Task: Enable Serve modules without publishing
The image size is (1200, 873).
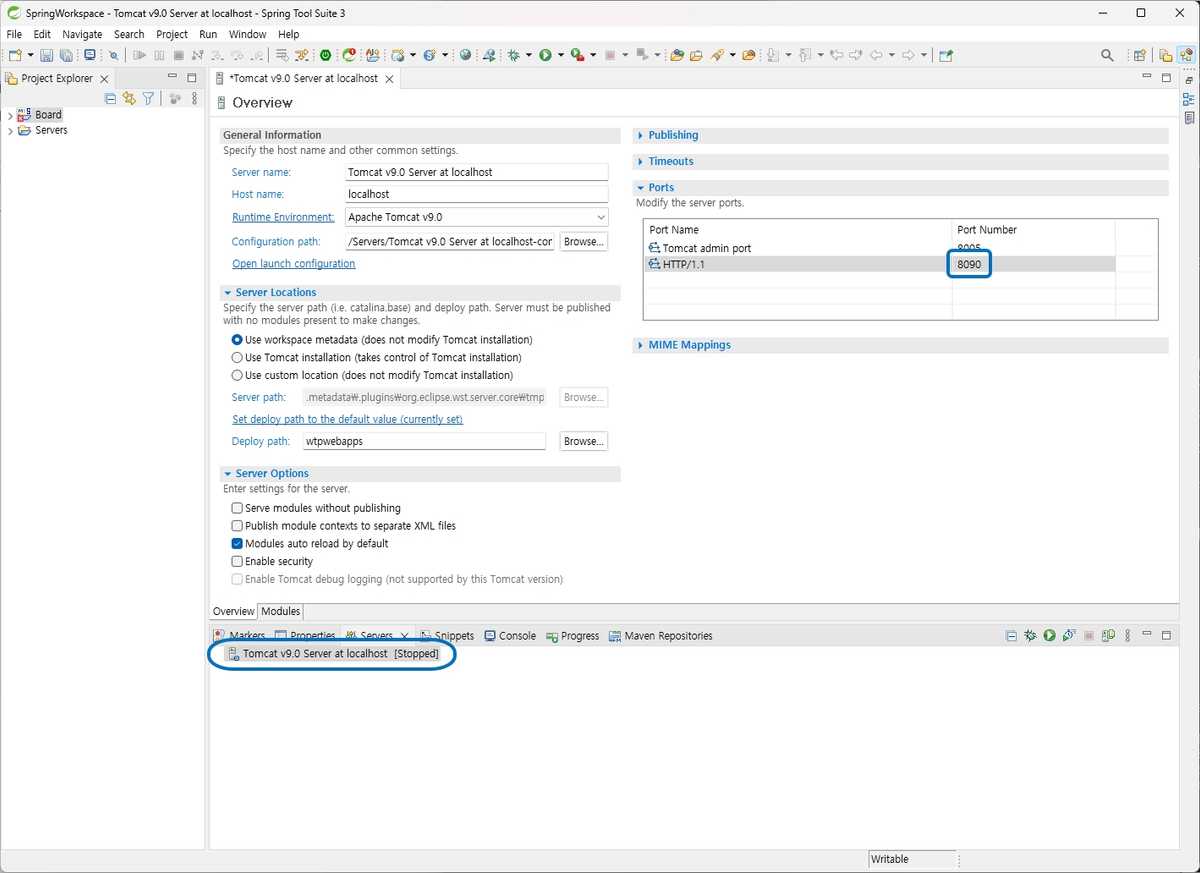Action: (237, 508)
